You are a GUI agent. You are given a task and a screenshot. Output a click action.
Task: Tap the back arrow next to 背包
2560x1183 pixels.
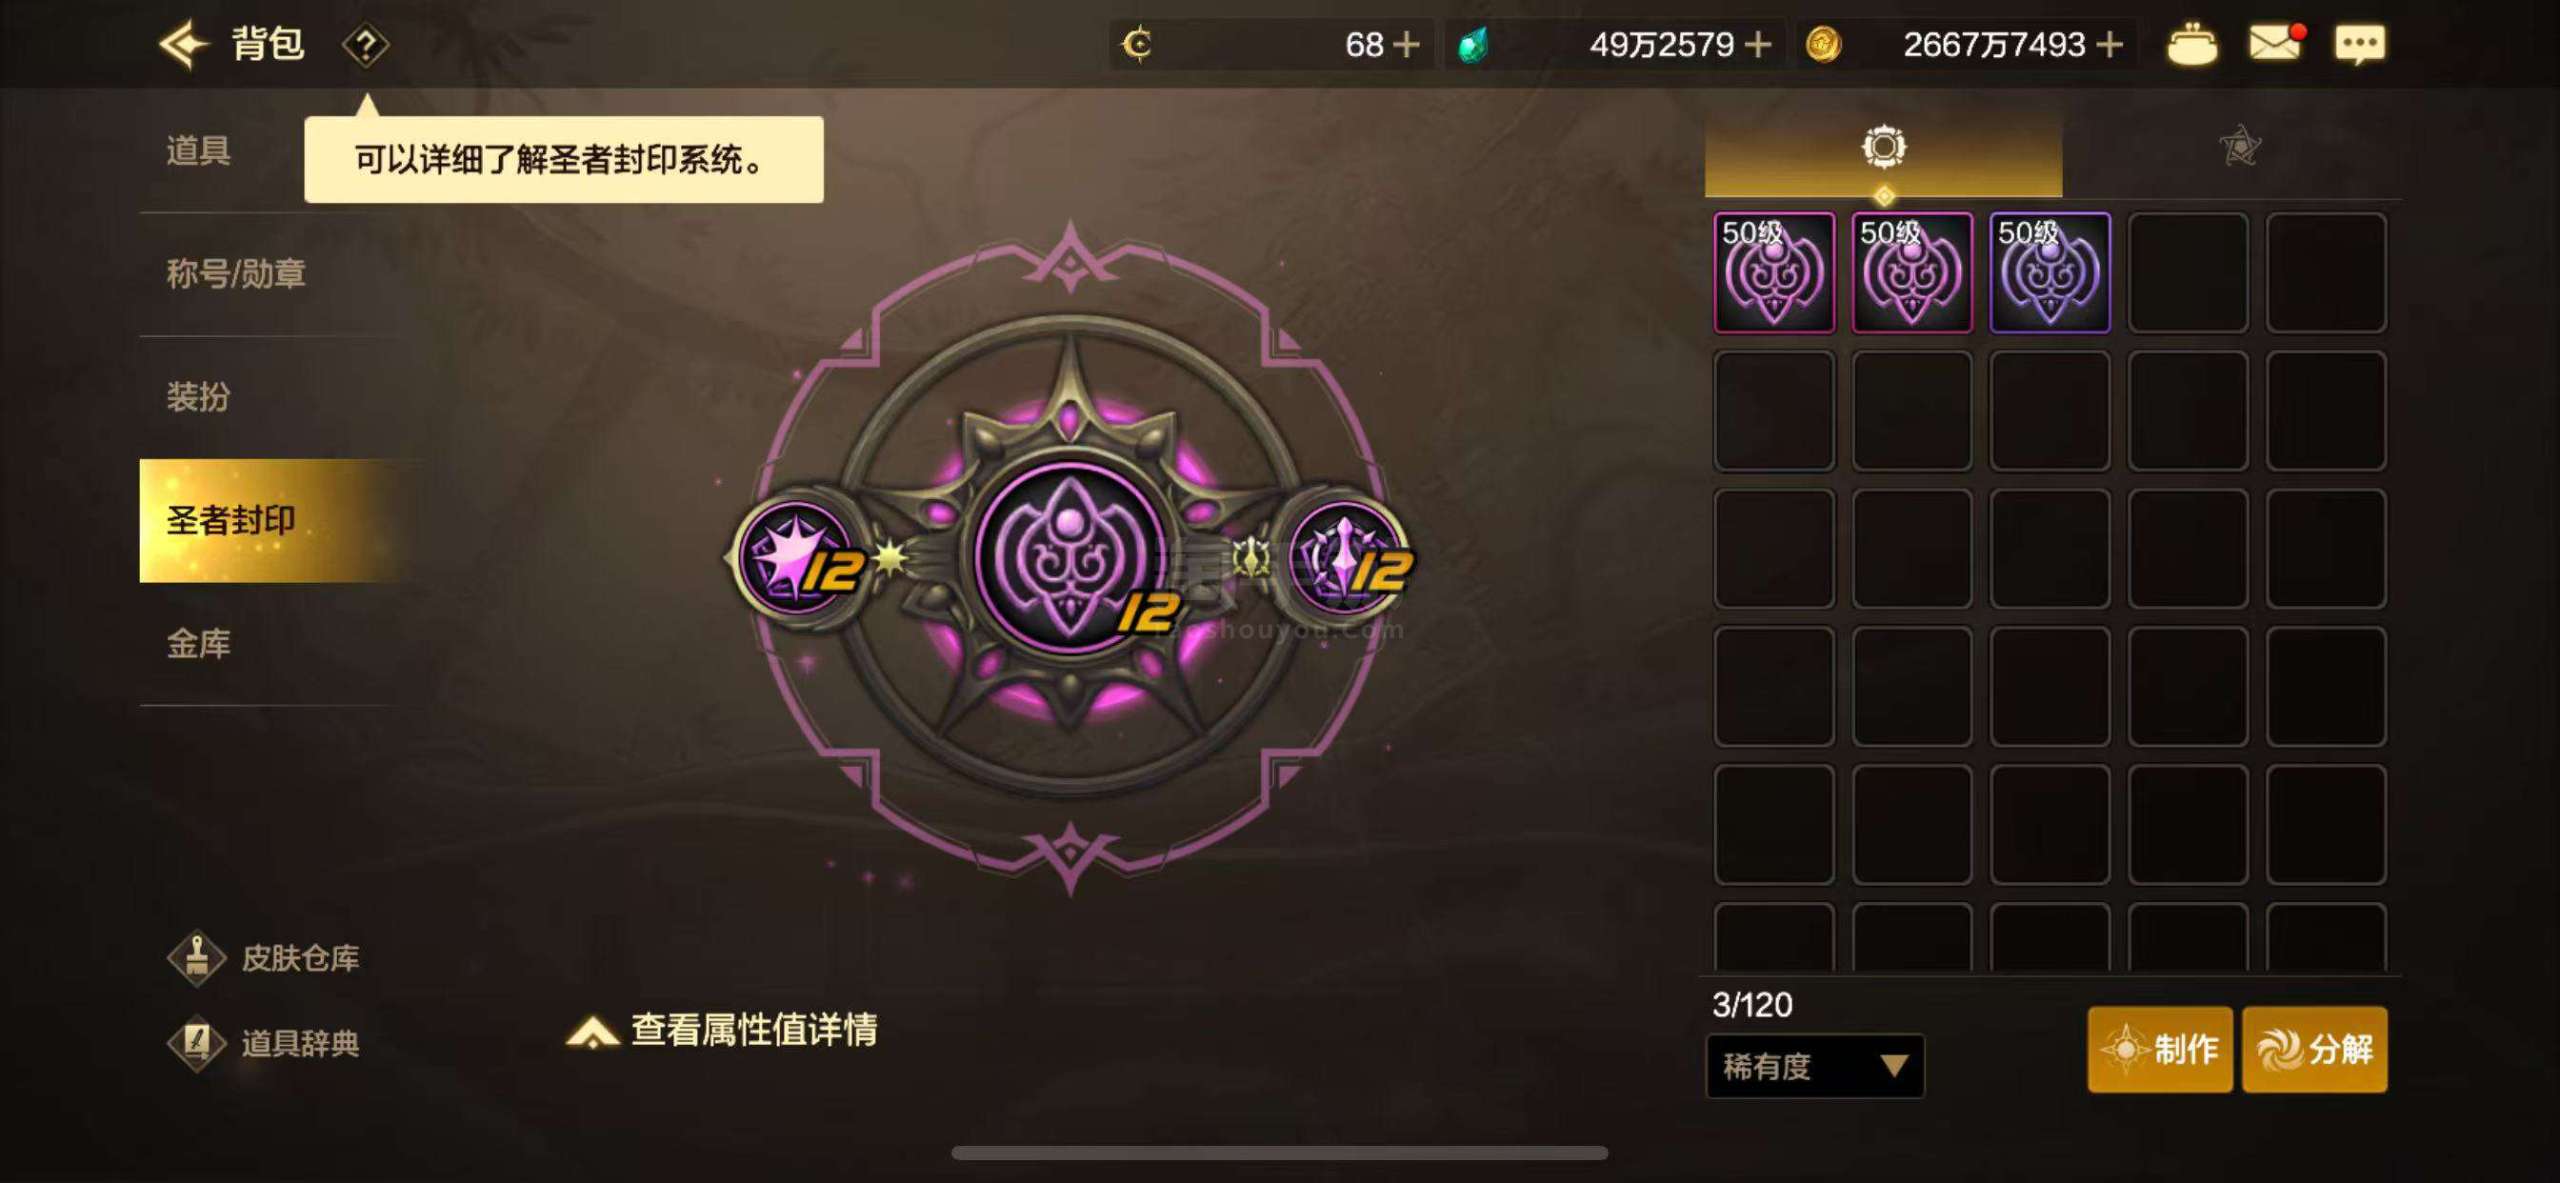(x=183, y=45)
